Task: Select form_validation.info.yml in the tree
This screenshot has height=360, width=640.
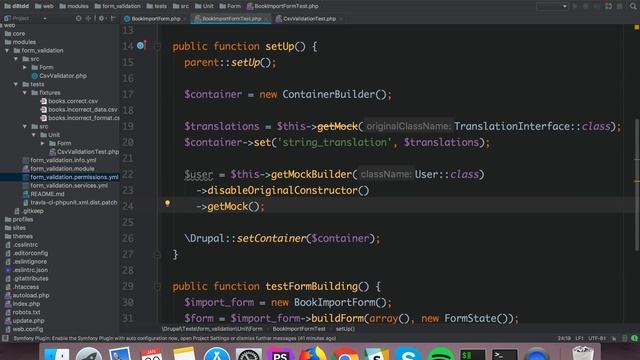Action: click(63, 160)
